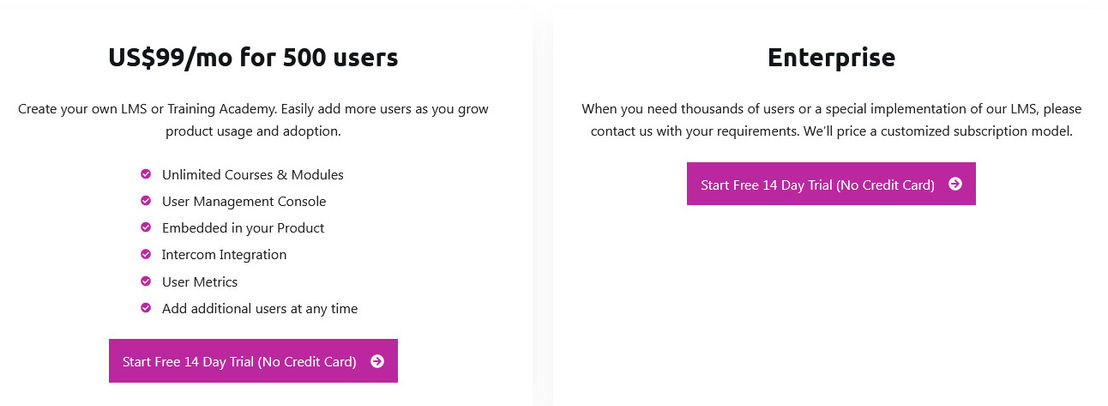Click the checkmark icon next to User Metrics

tap(146, 281)
